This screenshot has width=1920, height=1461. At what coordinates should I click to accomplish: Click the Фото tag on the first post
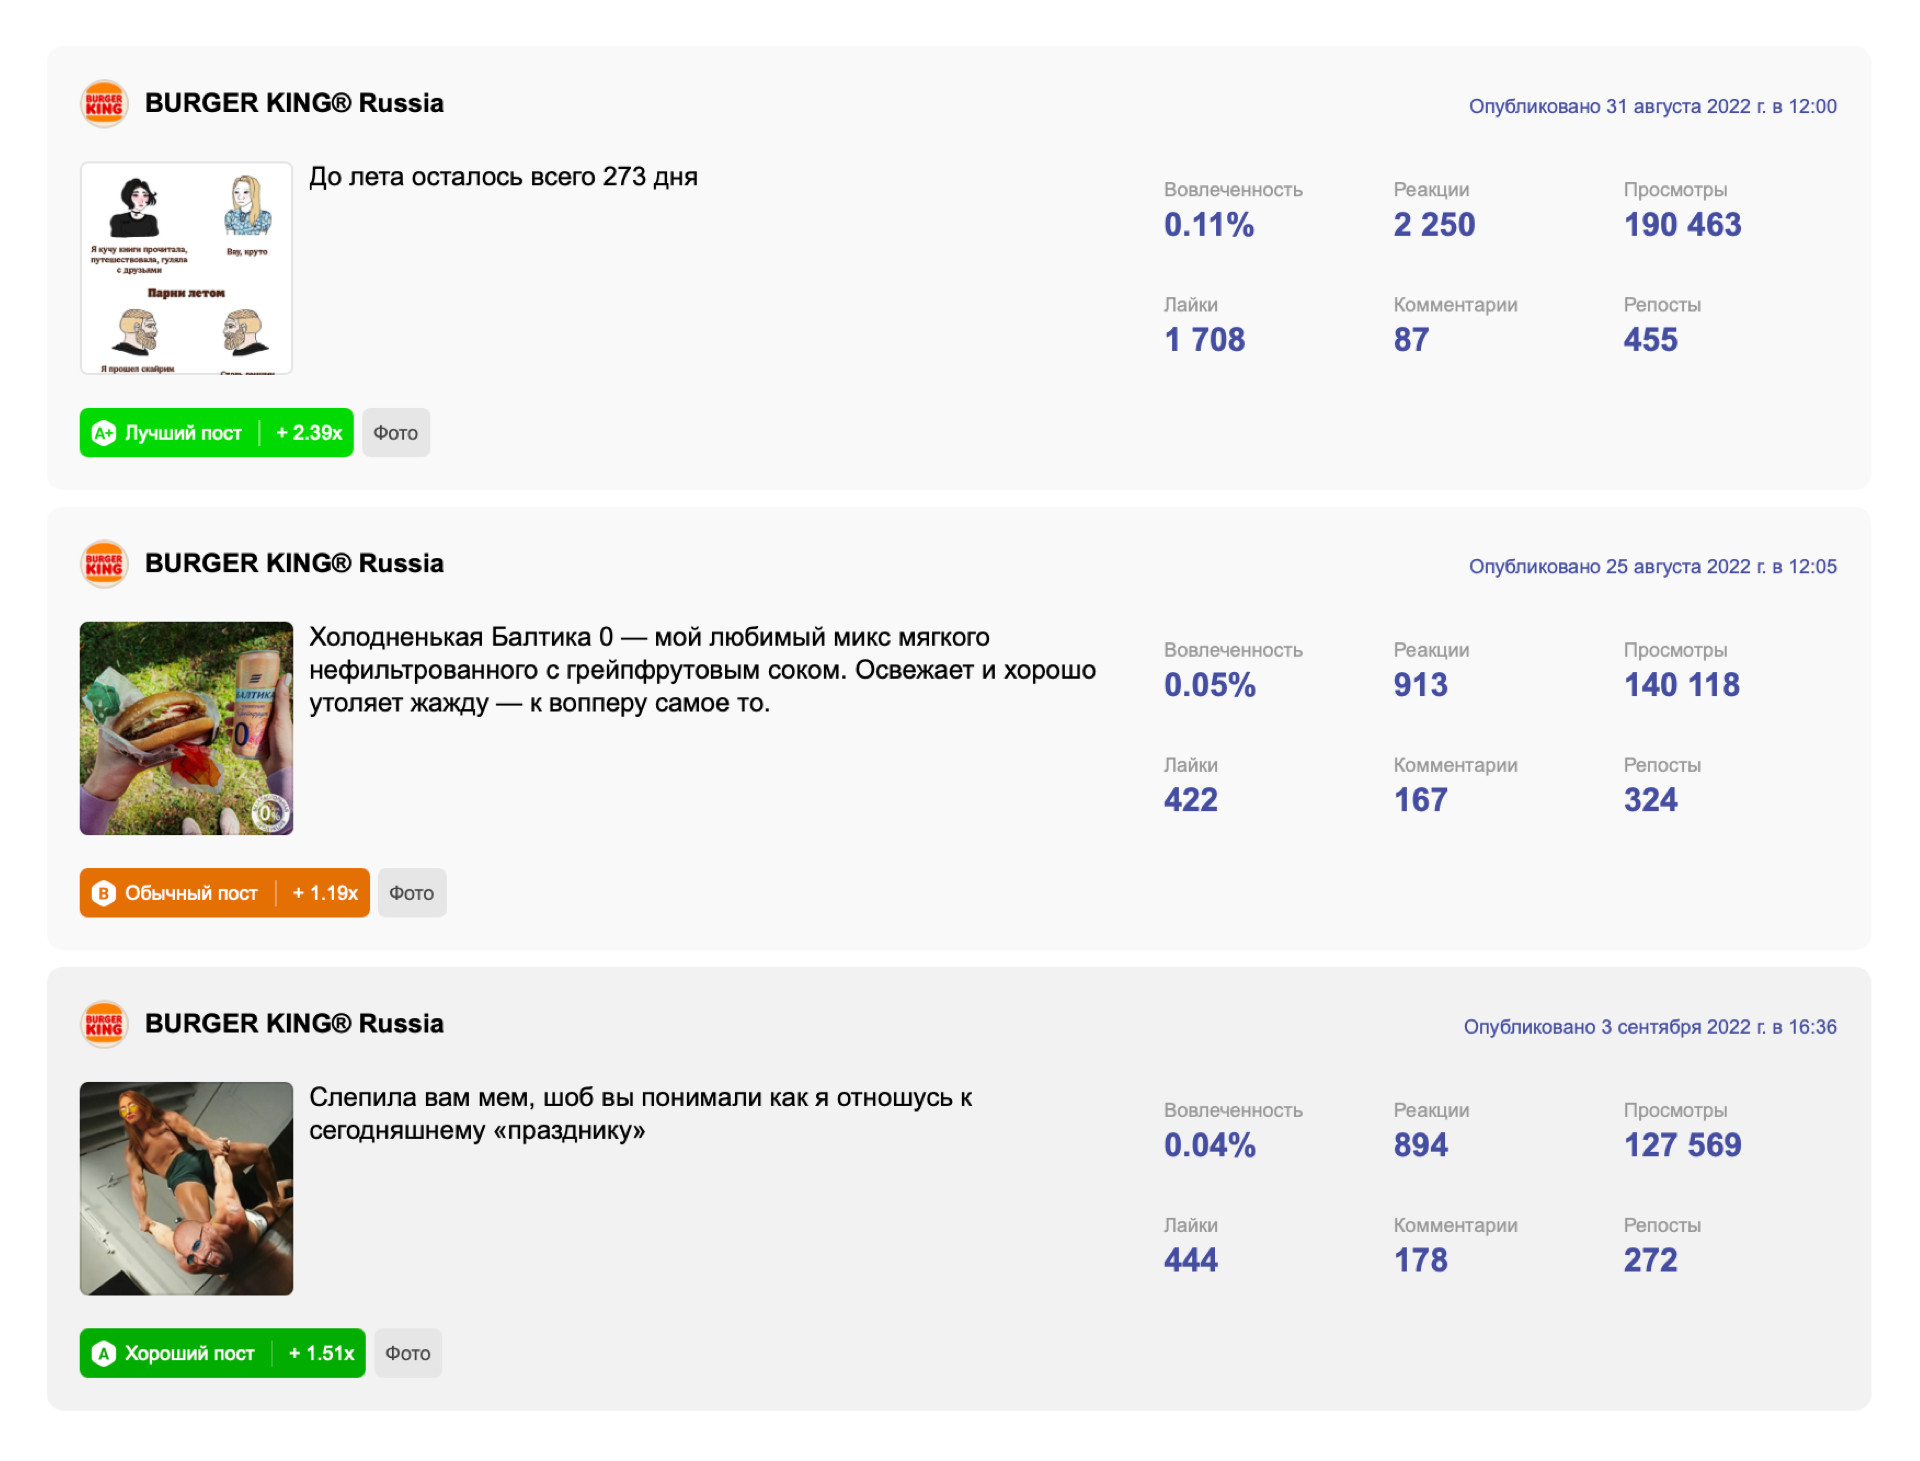(x=396, y=433)
